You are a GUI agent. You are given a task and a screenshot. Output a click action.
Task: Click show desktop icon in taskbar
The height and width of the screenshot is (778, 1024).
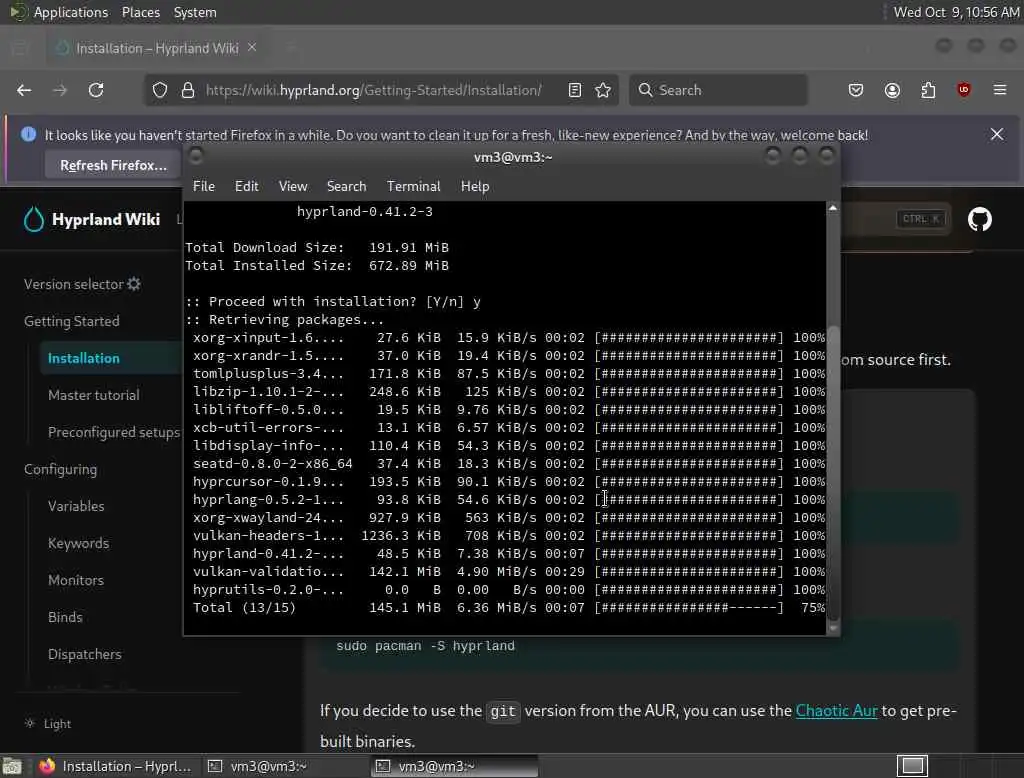point(12,766)
